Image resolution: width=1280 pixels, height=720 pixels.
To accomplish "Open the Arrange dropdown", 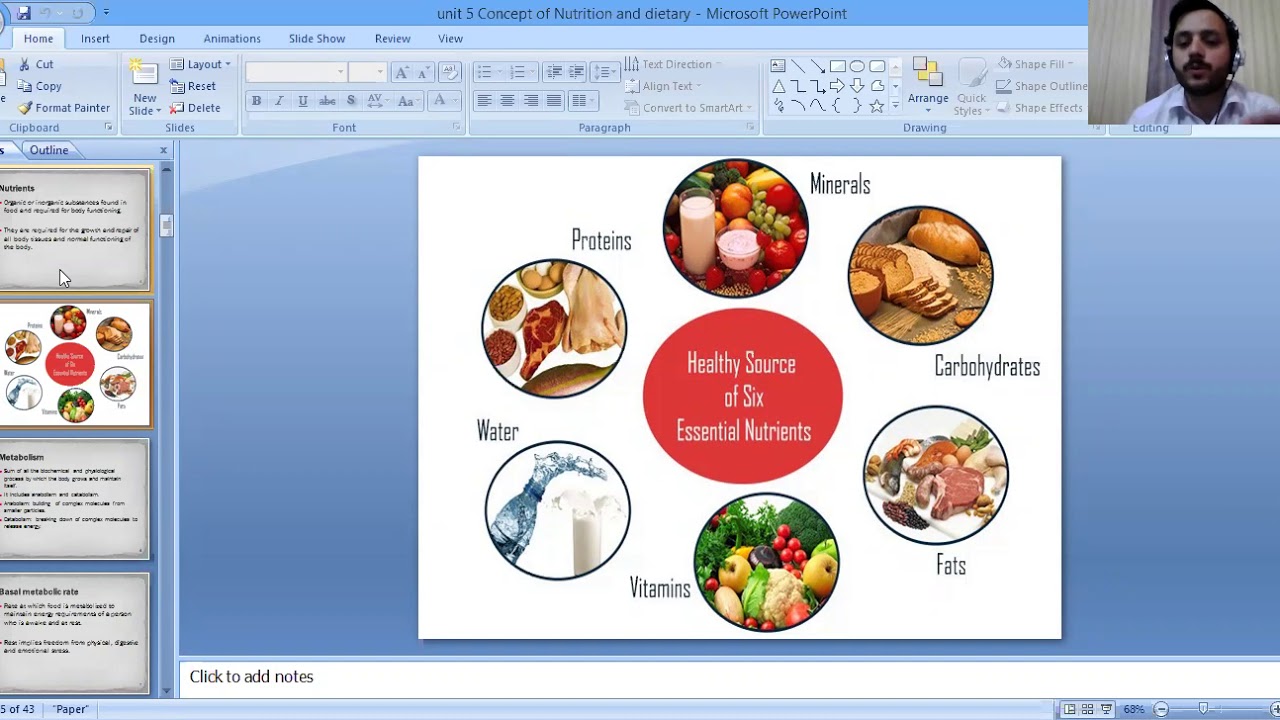I will click(x=928, y=86).
